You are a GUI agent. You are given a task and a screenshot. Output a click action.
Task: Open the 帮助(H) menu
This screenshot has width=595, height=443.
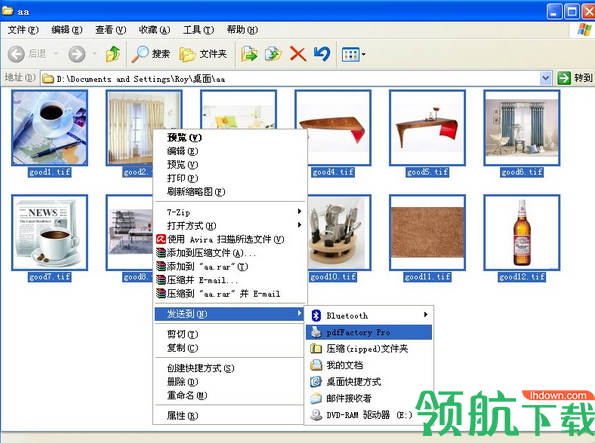(242, 30)
